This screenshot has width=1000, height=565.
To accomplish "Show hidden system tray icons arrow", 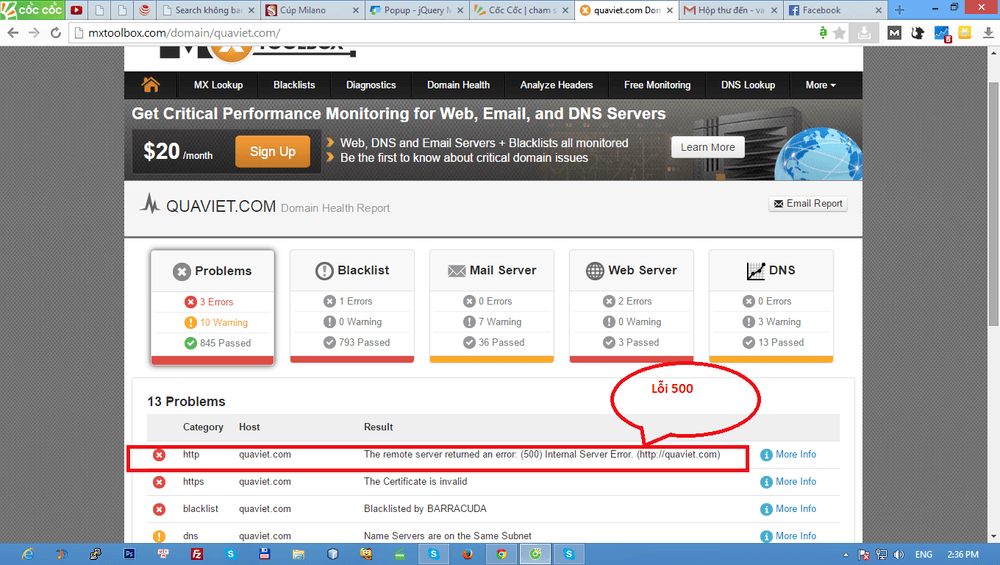I will (846, 555).
